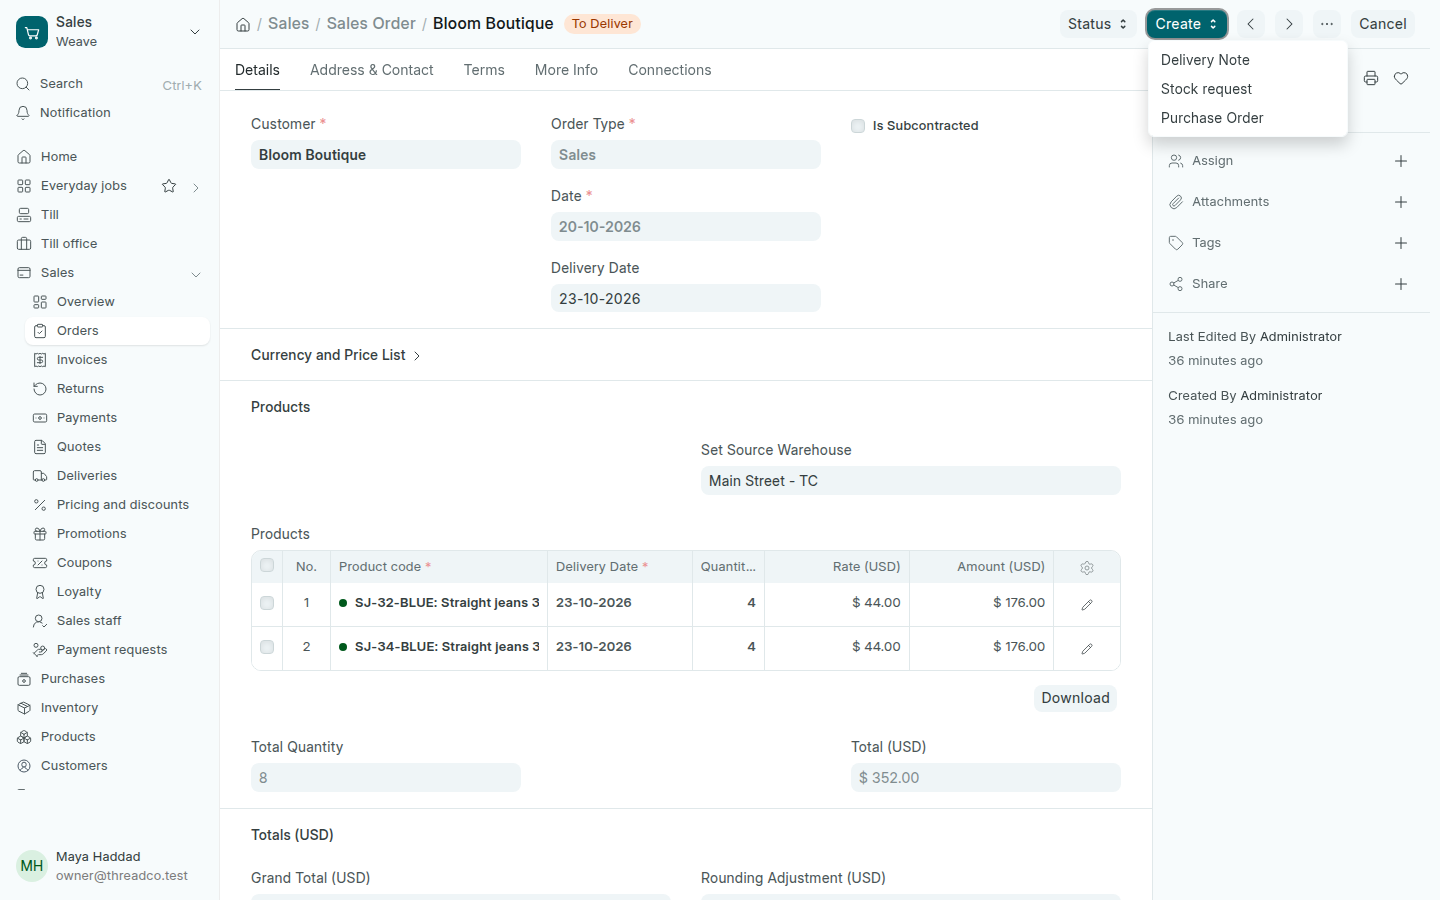Edit row 1 with pencil icon

1087,604
